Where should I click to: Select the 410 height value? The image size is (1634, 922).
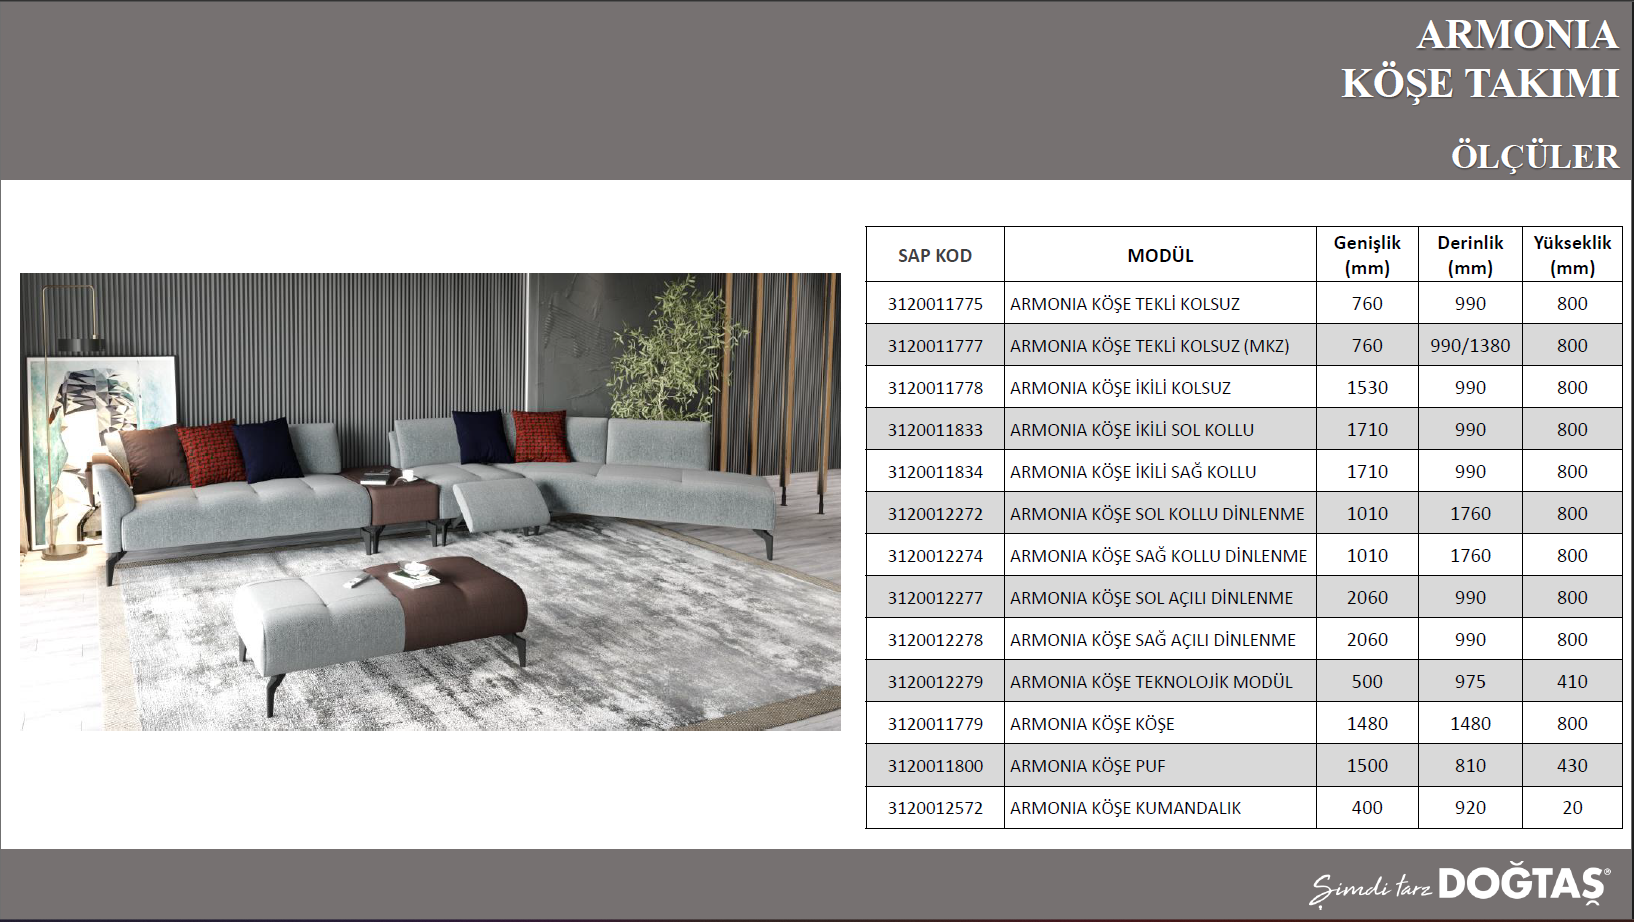tap(1572, 682)
